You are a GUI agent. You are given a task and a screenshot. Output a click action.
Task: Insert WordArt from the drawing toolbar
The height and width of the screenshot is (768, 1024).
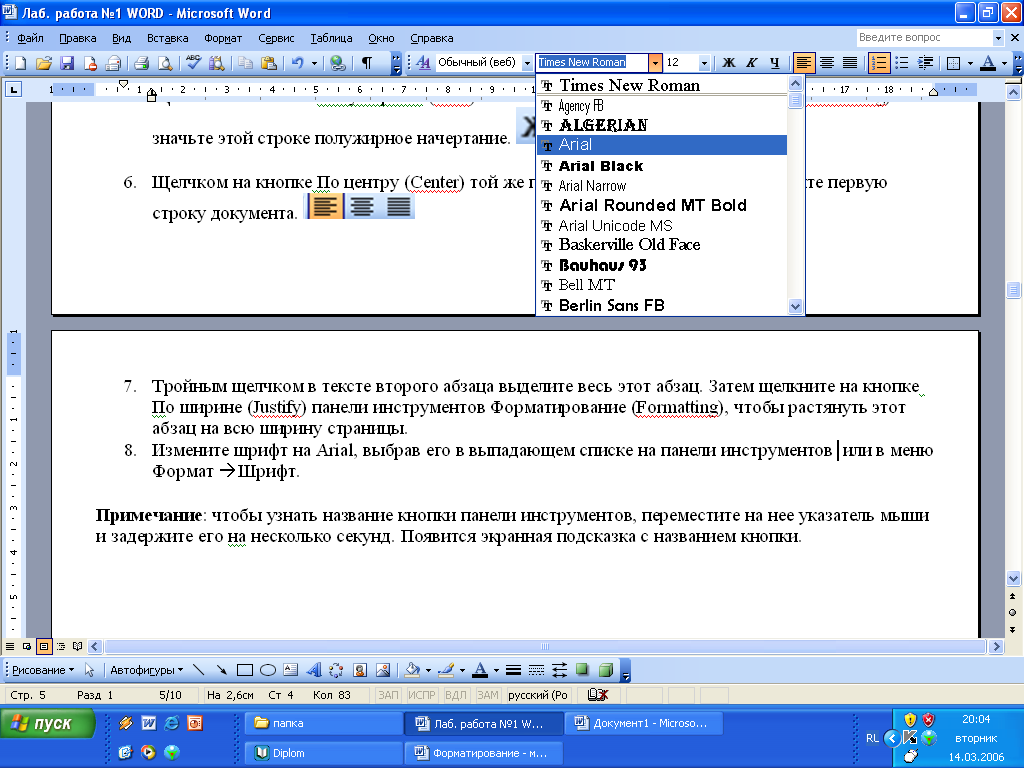(314, 670)
